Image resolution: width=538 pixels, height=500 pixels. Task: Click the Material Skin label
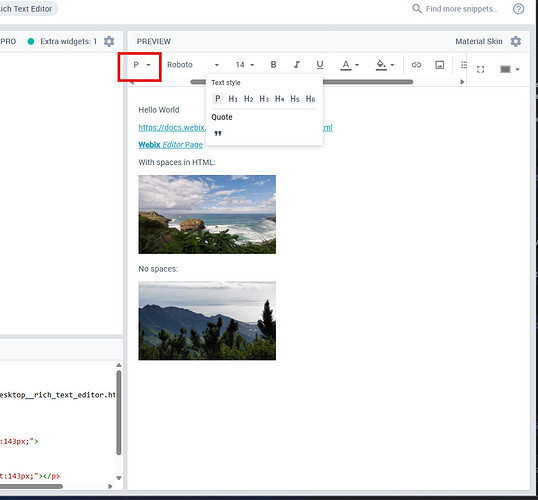(479, 42)
